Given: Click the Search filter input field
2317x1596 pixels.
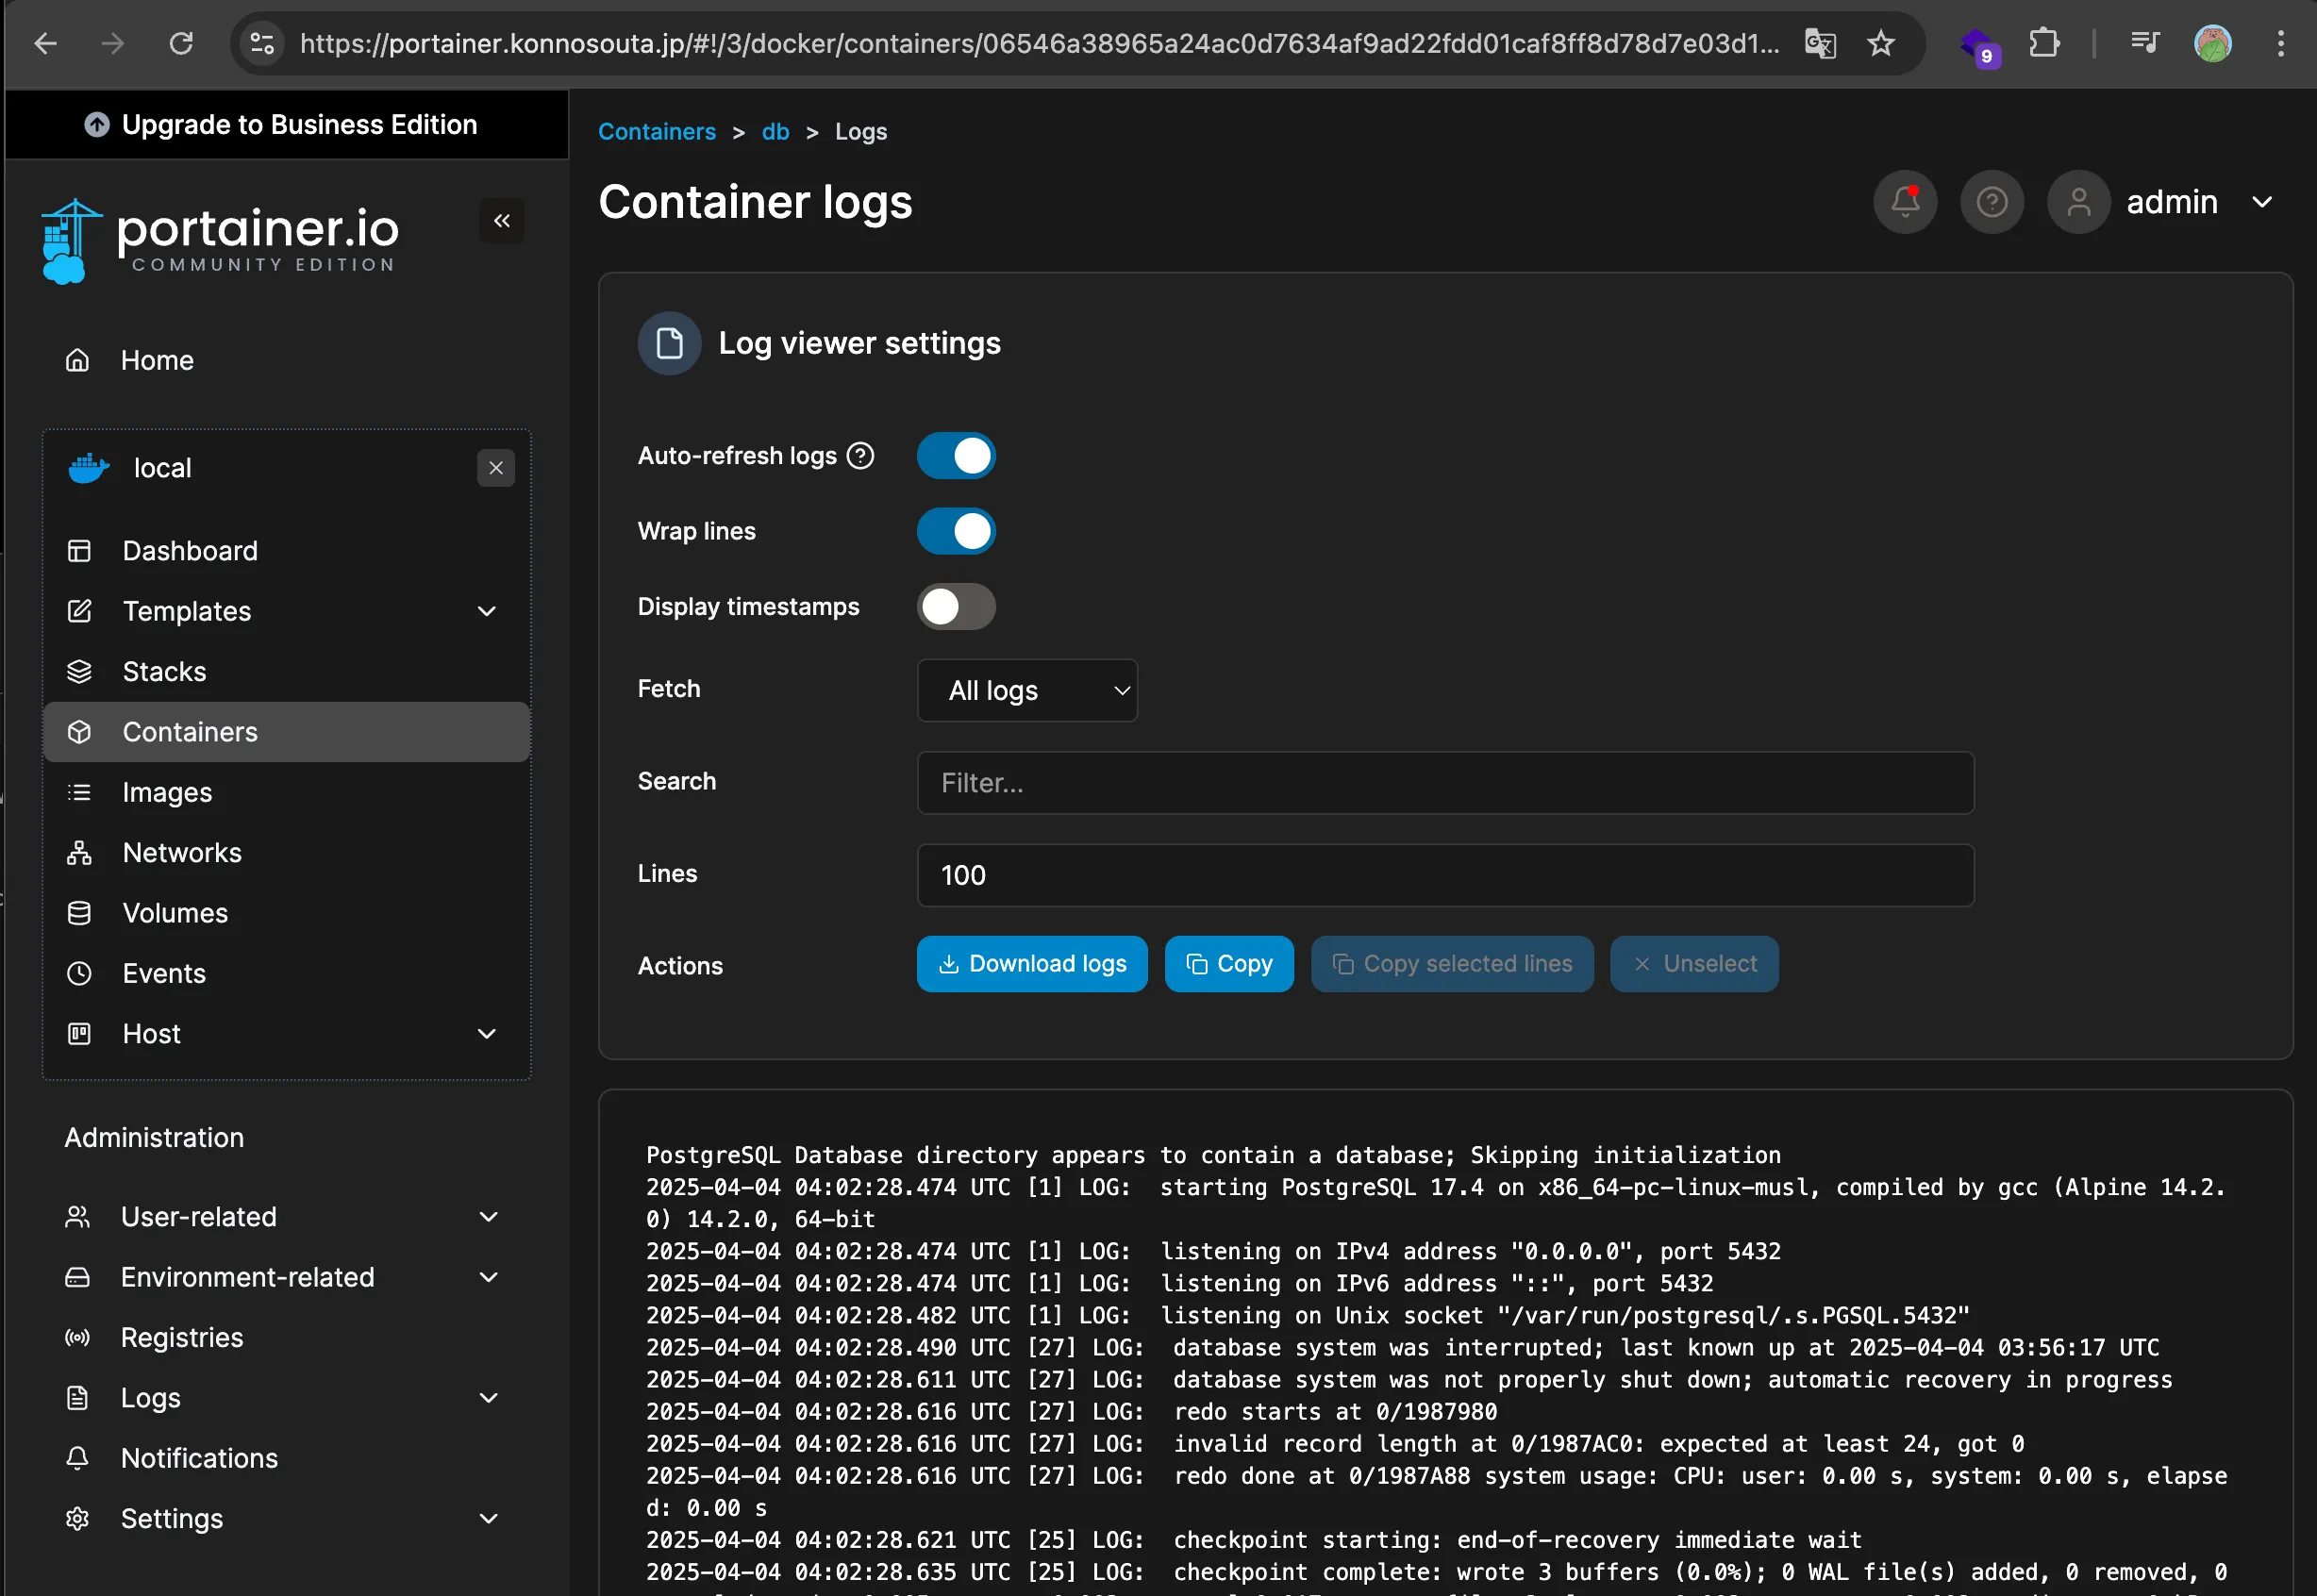Looking at the screenshot, I should coord(1444,783).
